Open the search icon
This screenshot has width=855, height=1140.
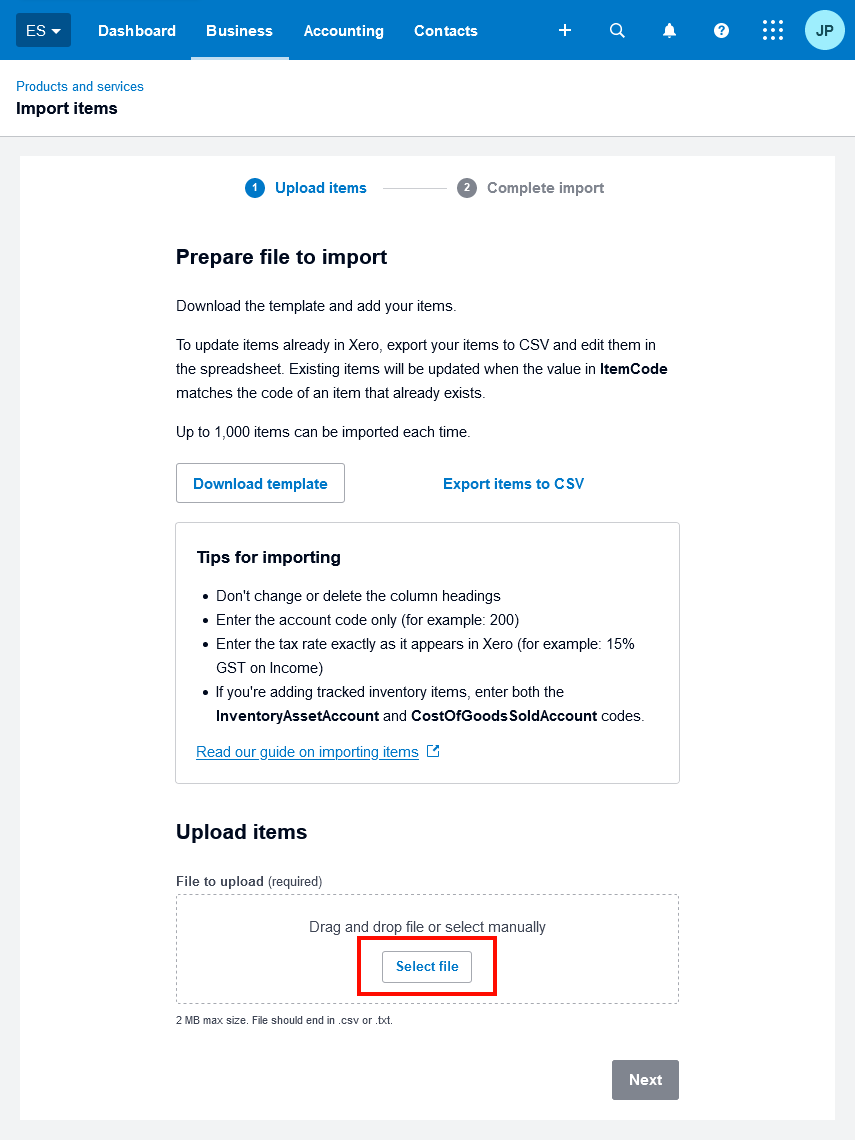click(x=617, y=30)
